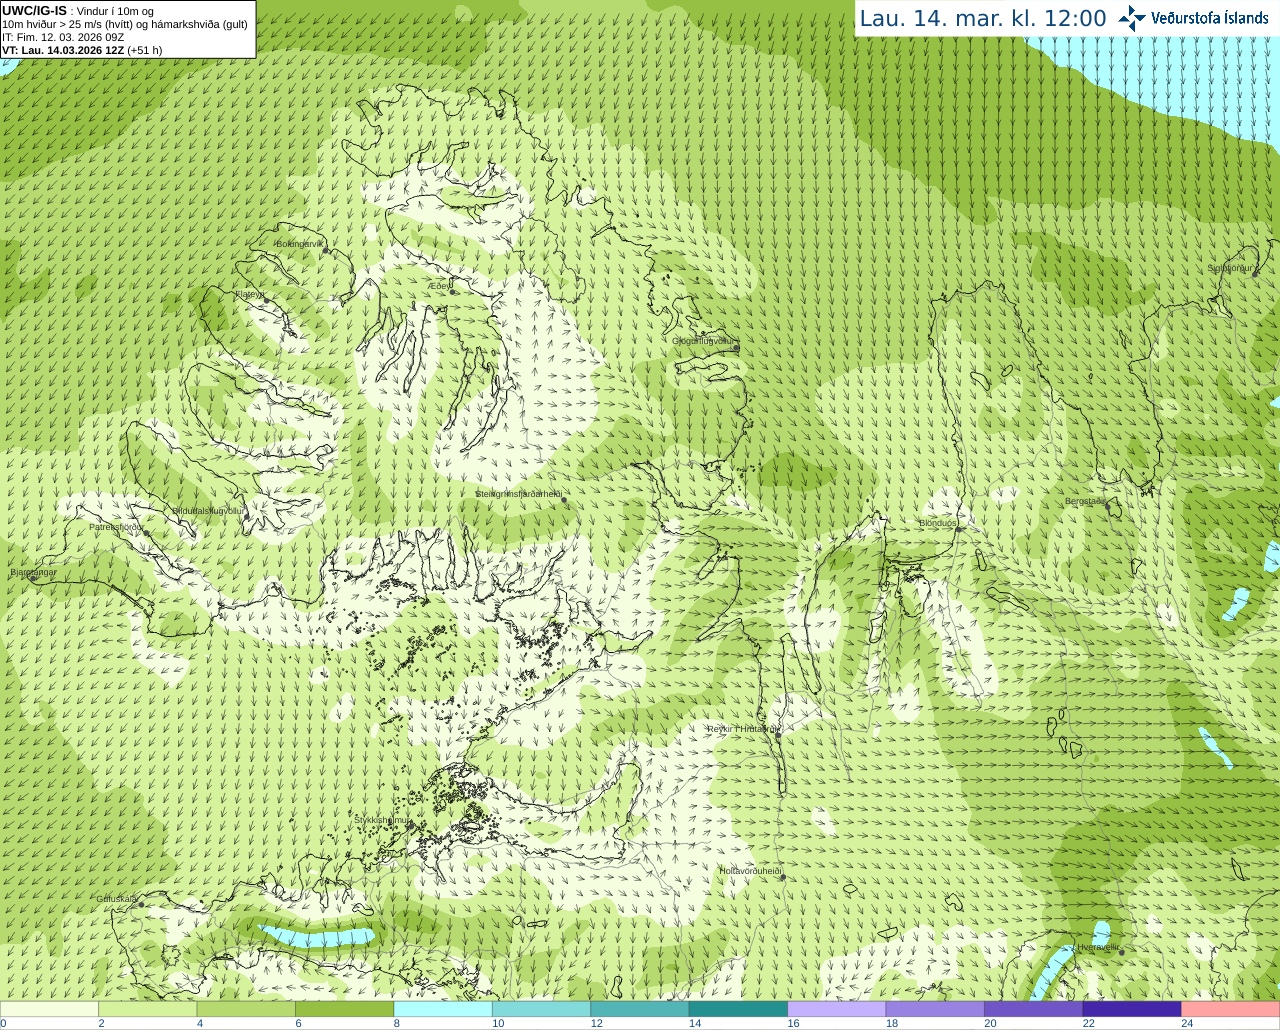
Task: Select the lavender 16–18 m/s legend swatch
Action: 837,1009
